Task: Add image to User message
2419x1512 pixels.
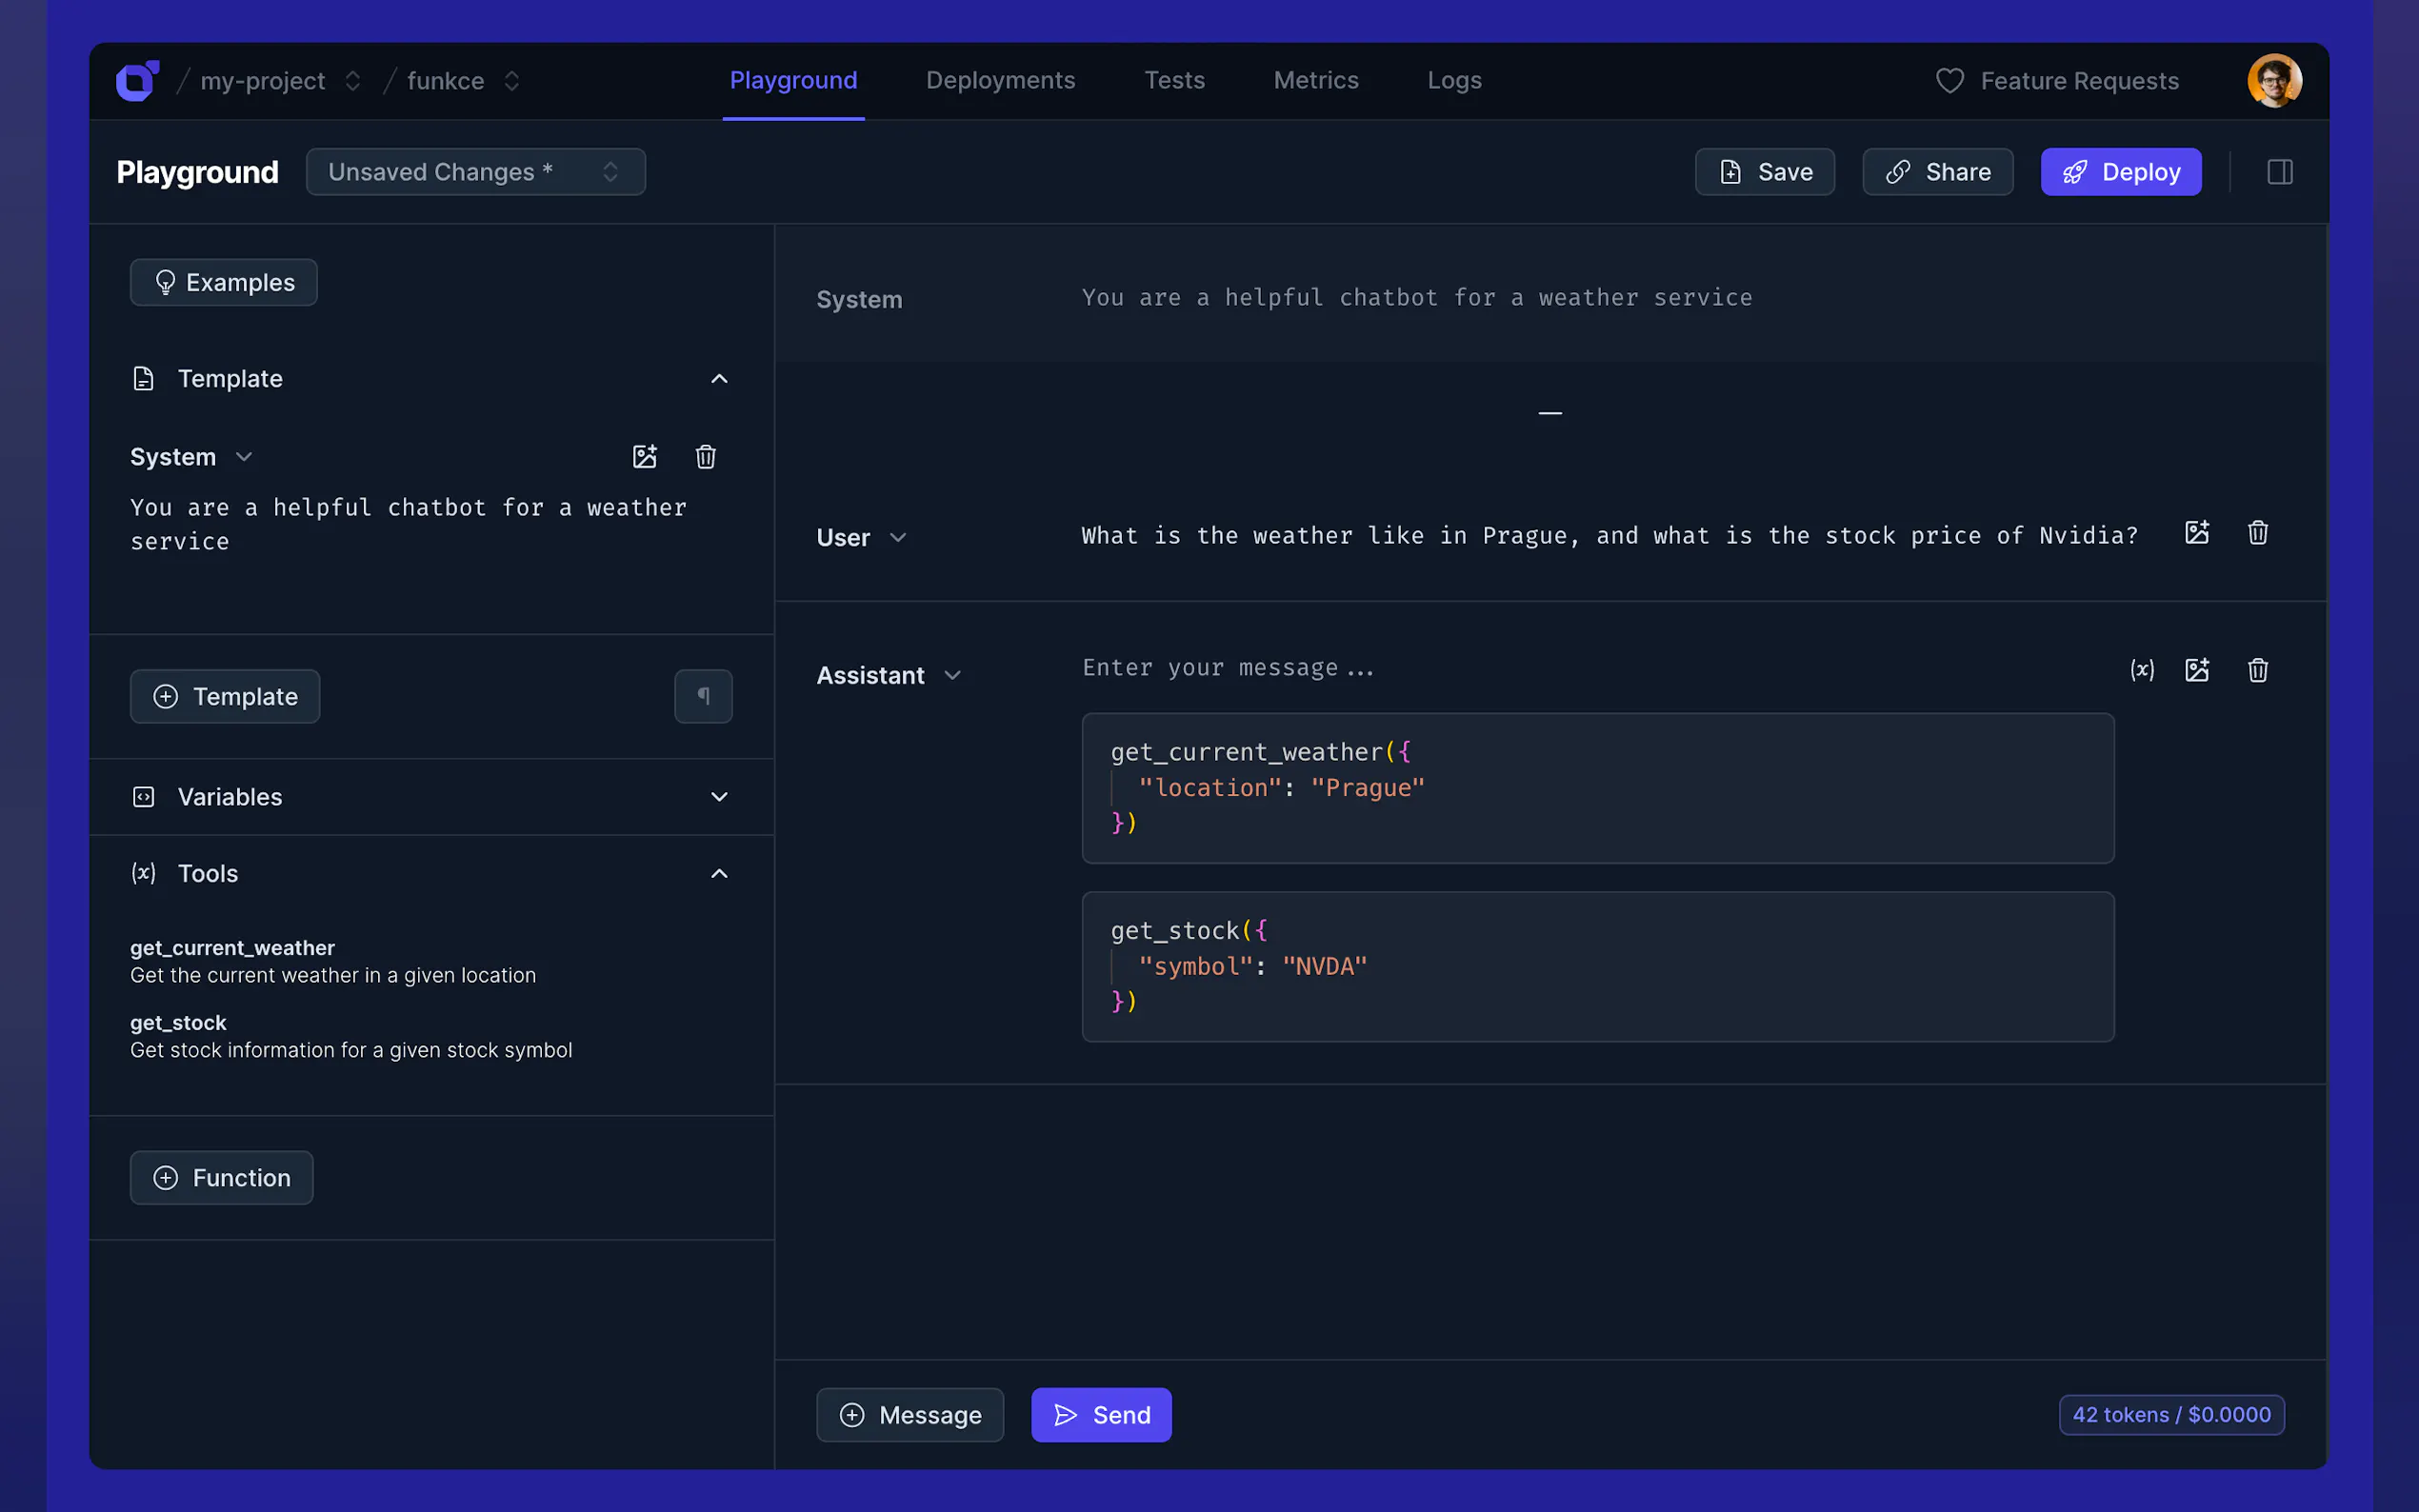Action: pyautogui.click(x=2196, y=533)
